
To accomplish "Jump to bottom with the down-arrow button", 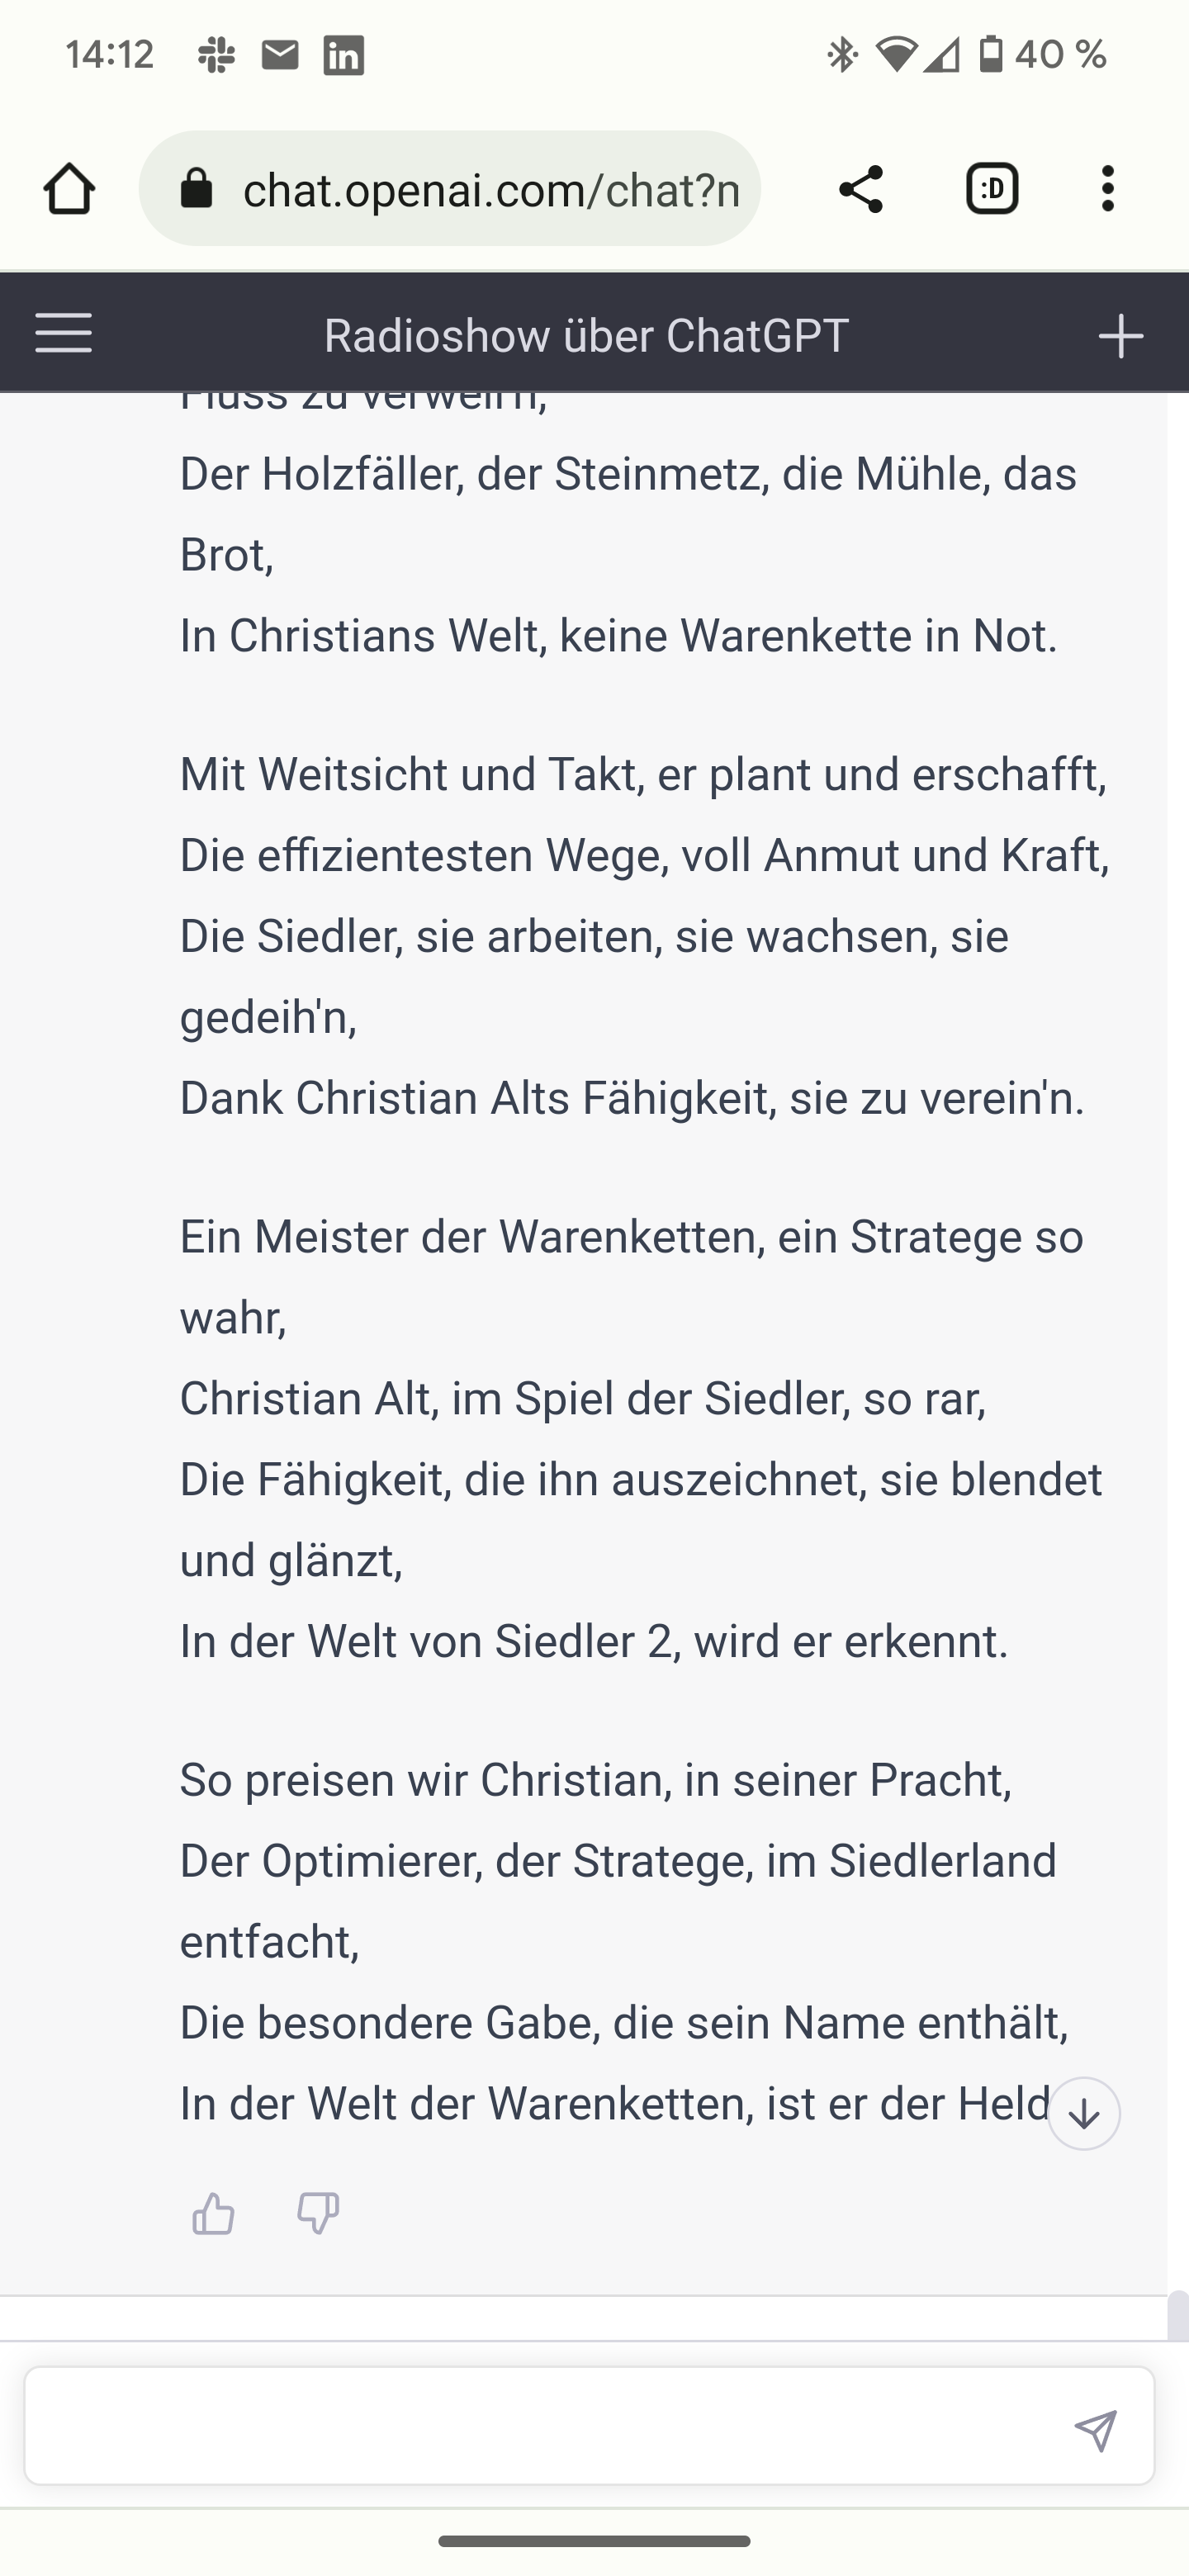I will pos(1084,2113).
